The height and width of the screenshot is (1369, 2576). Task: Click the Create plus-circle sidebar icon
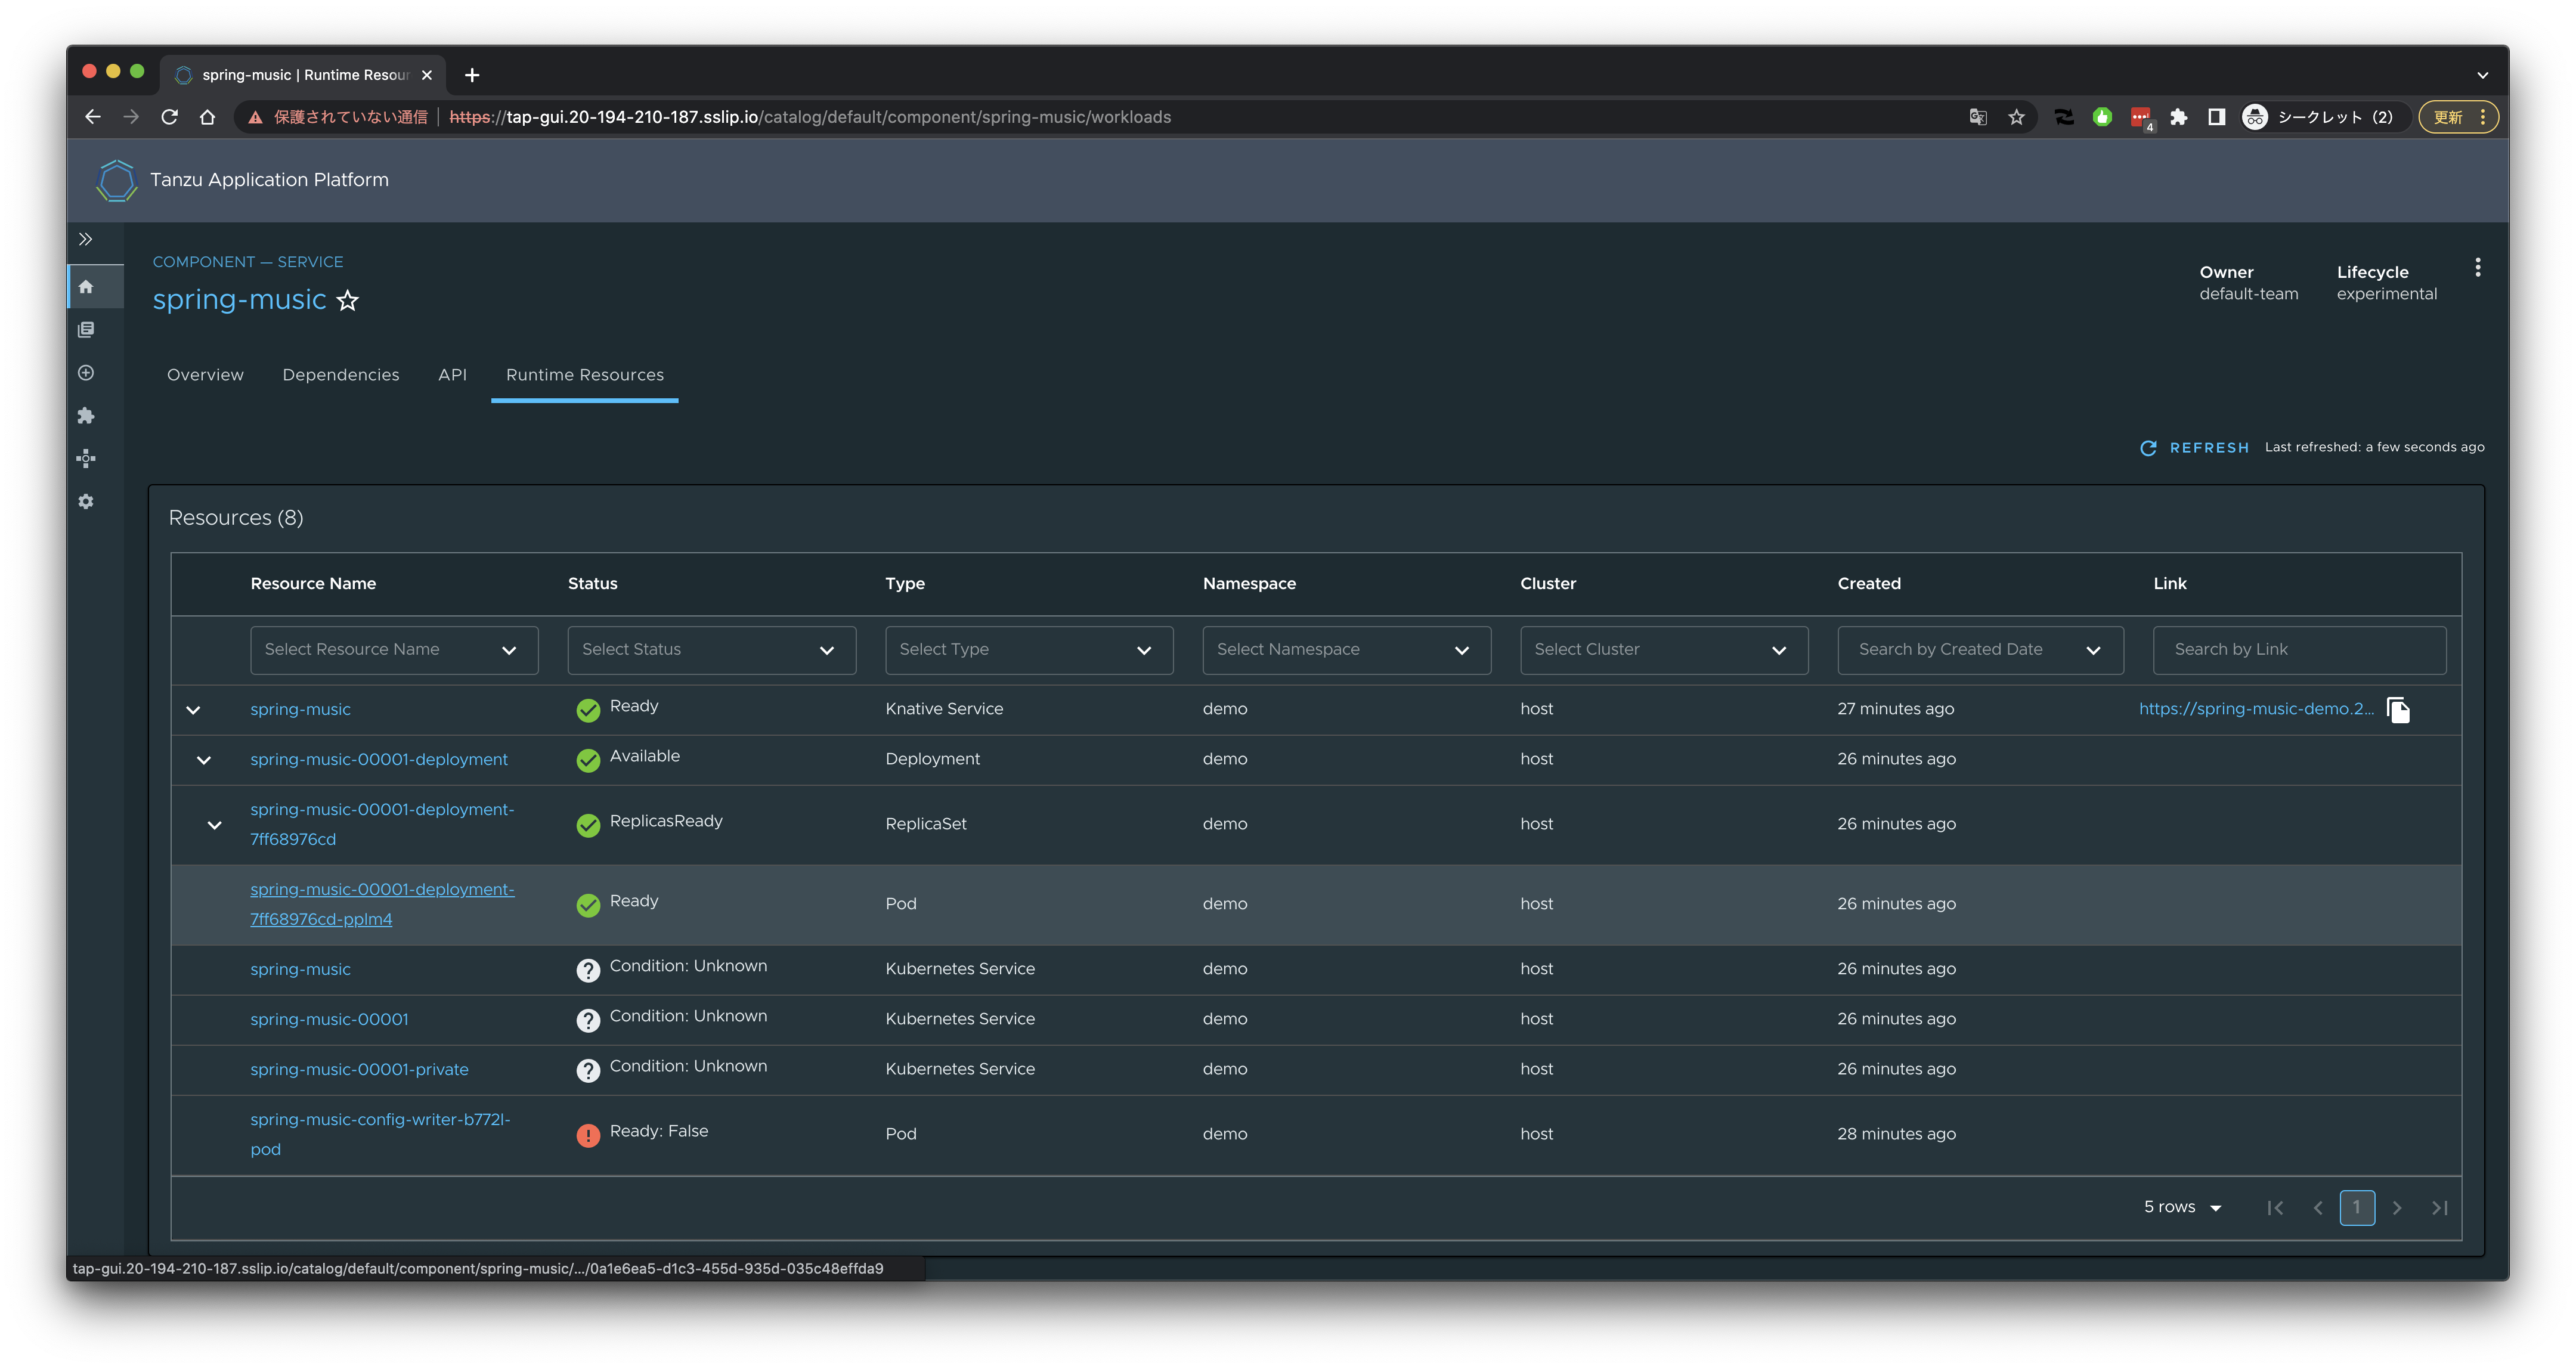[x=86, y=373]
